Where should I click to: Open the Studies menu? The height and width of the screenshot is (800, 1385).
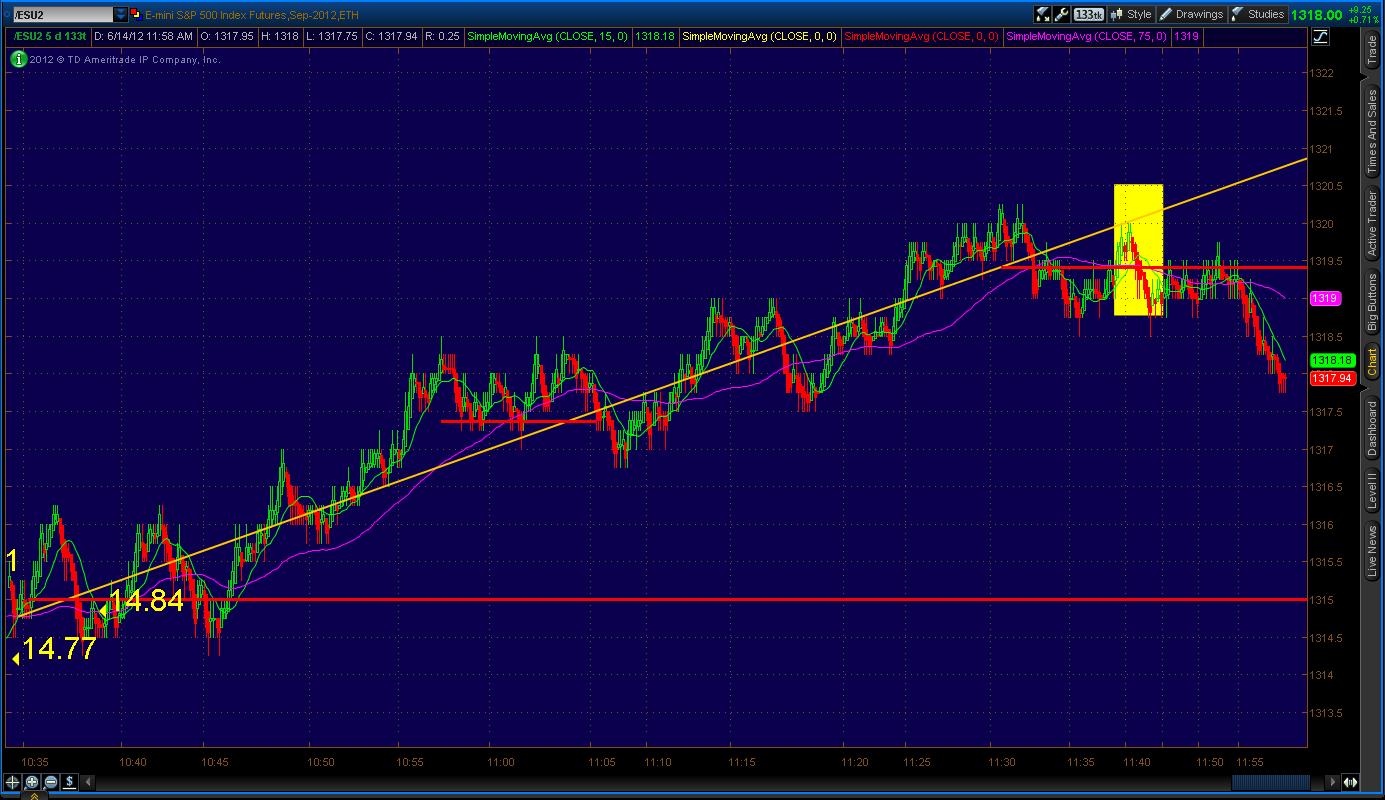click(x=1257, y=14)
